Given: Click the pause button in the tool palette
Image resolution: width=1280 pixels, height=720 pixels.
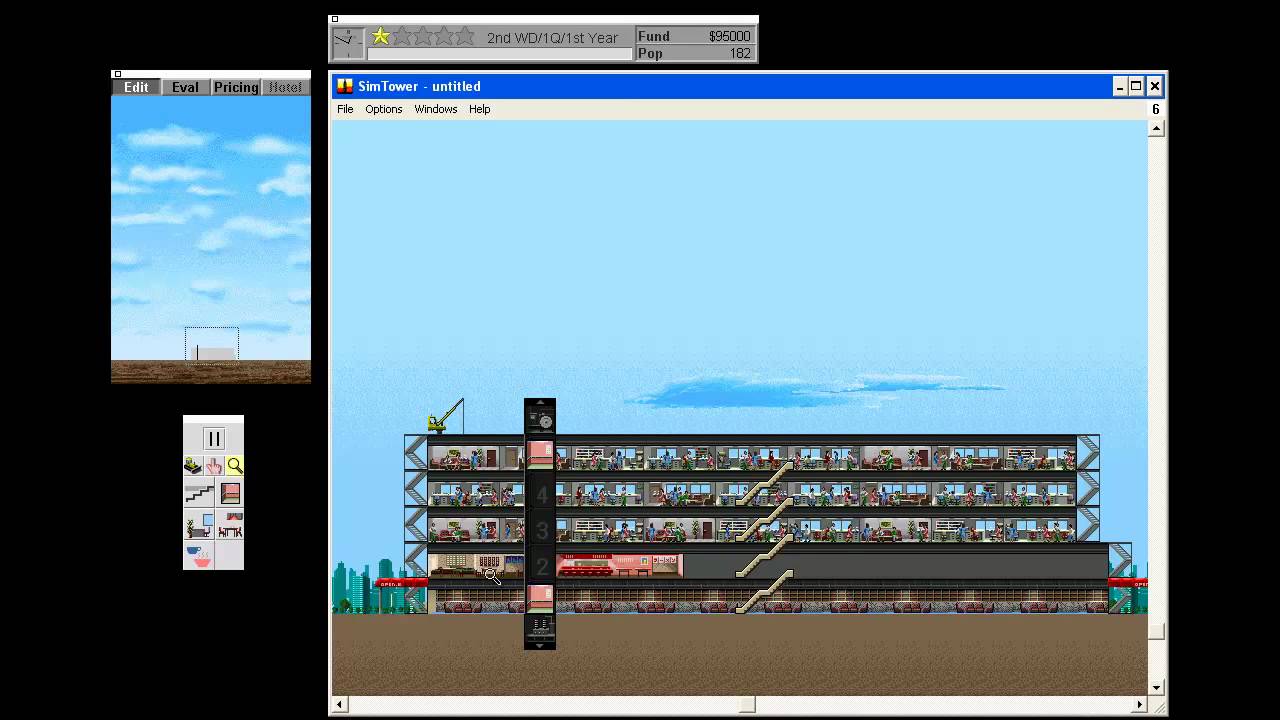Looking at the screenshot, I should point(214,439).
